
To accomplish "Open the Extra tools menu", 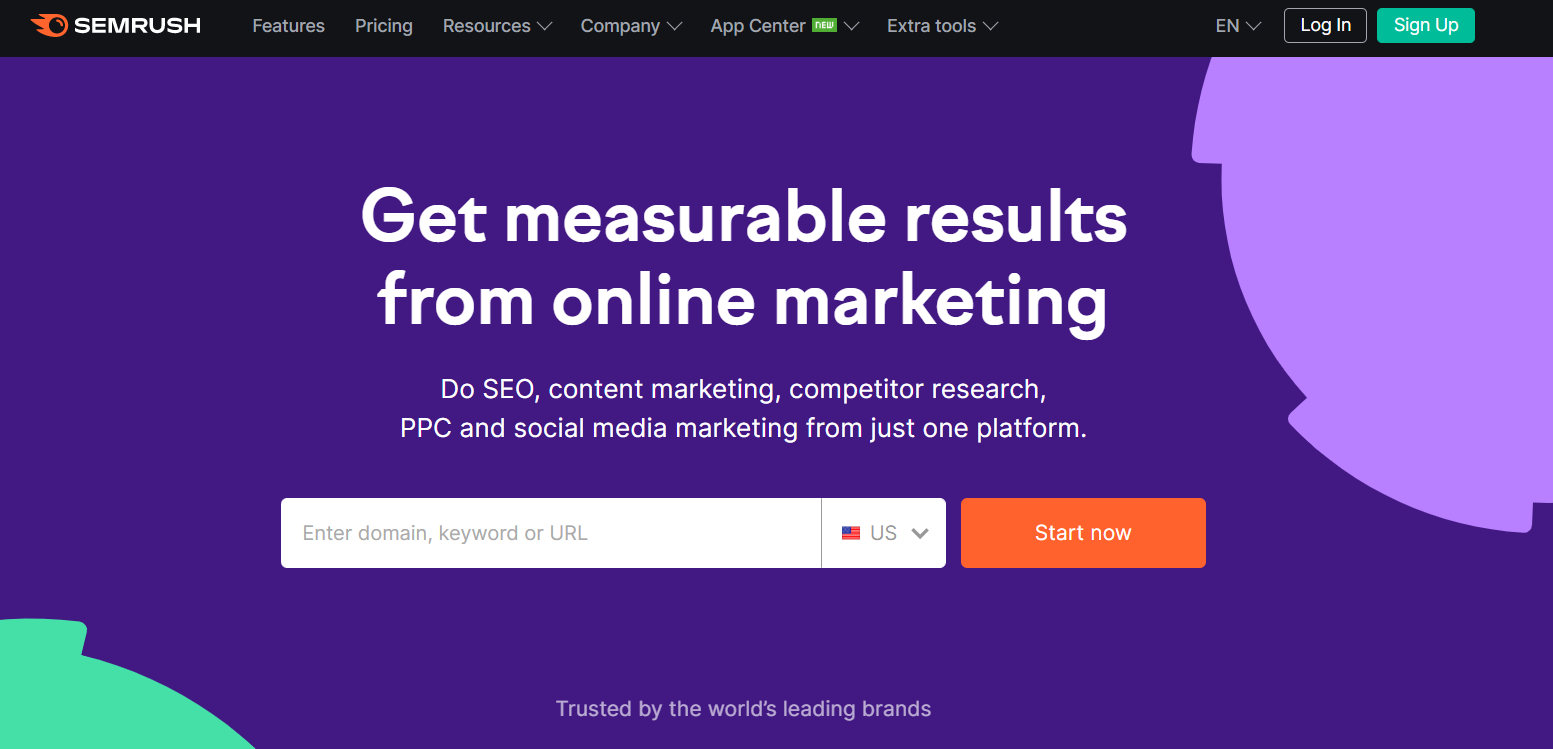I will point(942,26).
